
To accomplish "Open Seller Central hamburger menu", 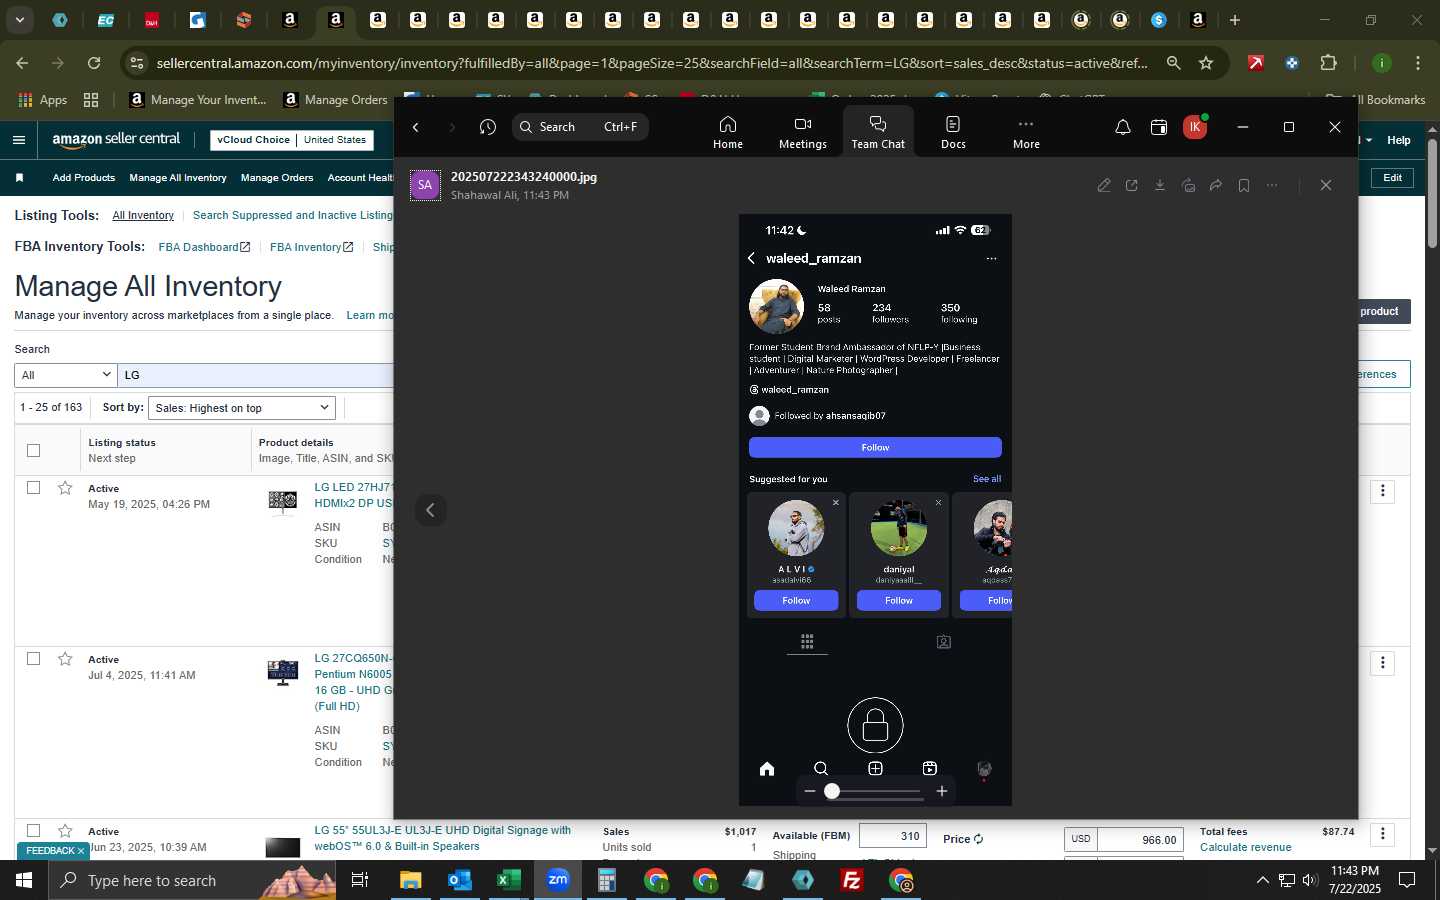I will (x=19, y=140).
